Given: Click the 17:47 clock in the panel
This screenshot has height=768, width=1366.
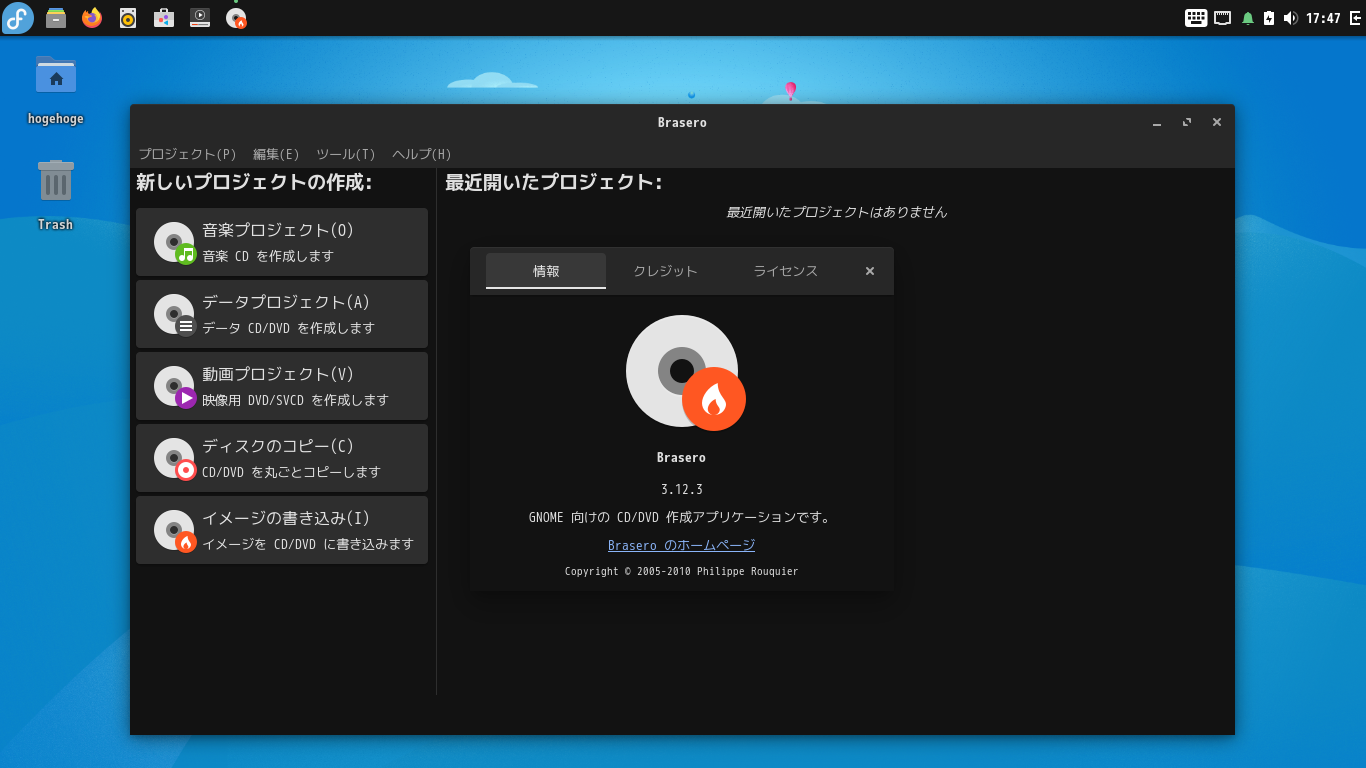Looking at the screenshot, I should point(1323,18).
